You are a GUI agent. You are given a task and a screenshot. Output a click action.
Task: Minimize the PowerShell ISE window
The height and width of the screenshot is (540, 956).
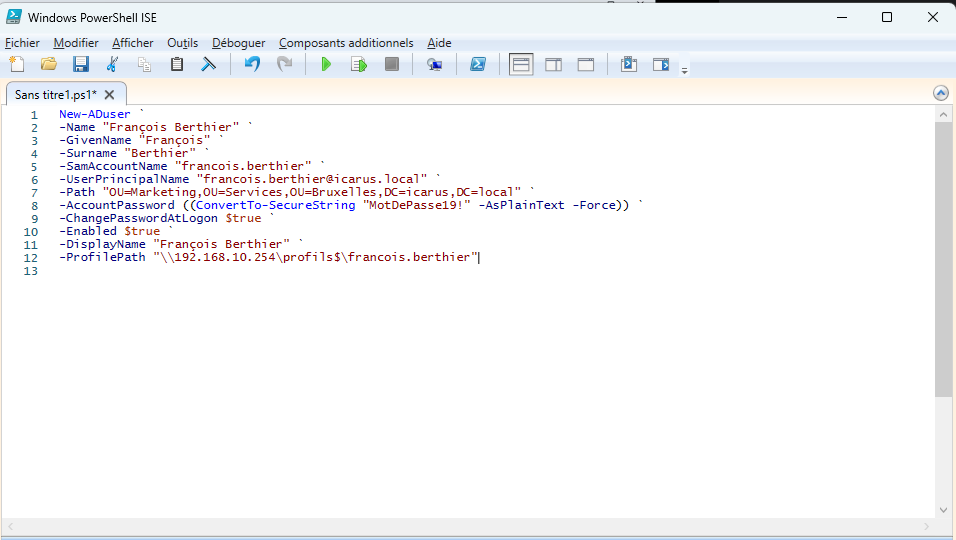pyautogui.click(x=842, y=17)
